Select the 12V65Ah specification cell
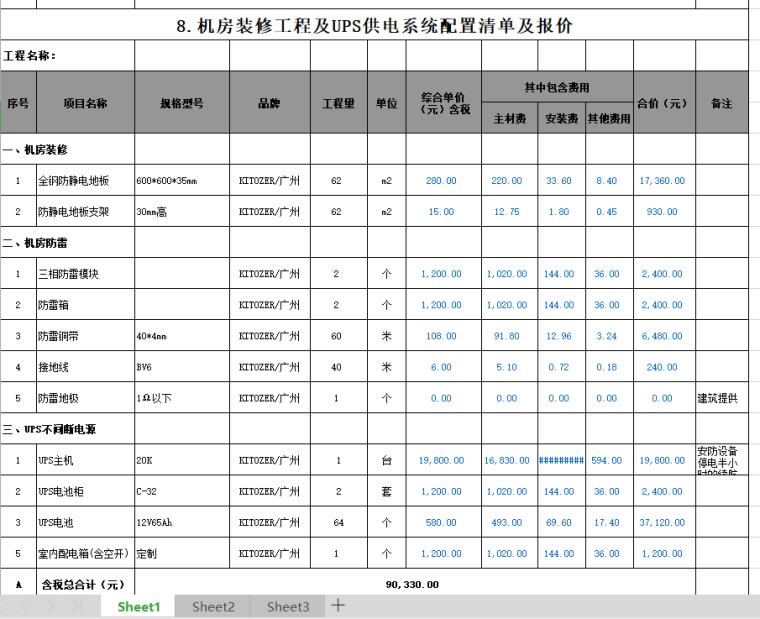The height and width of the screenshot is (619, 760). click(x=182, y=523)
